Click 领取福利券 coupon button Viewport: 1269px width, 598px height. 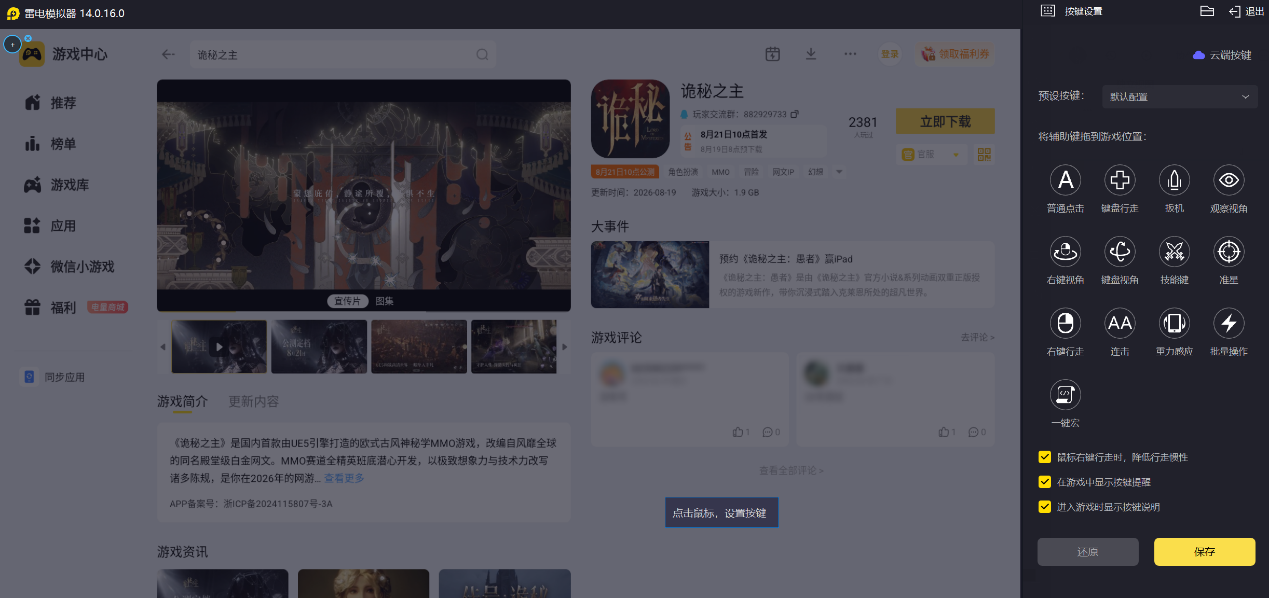tap(954, 54)
